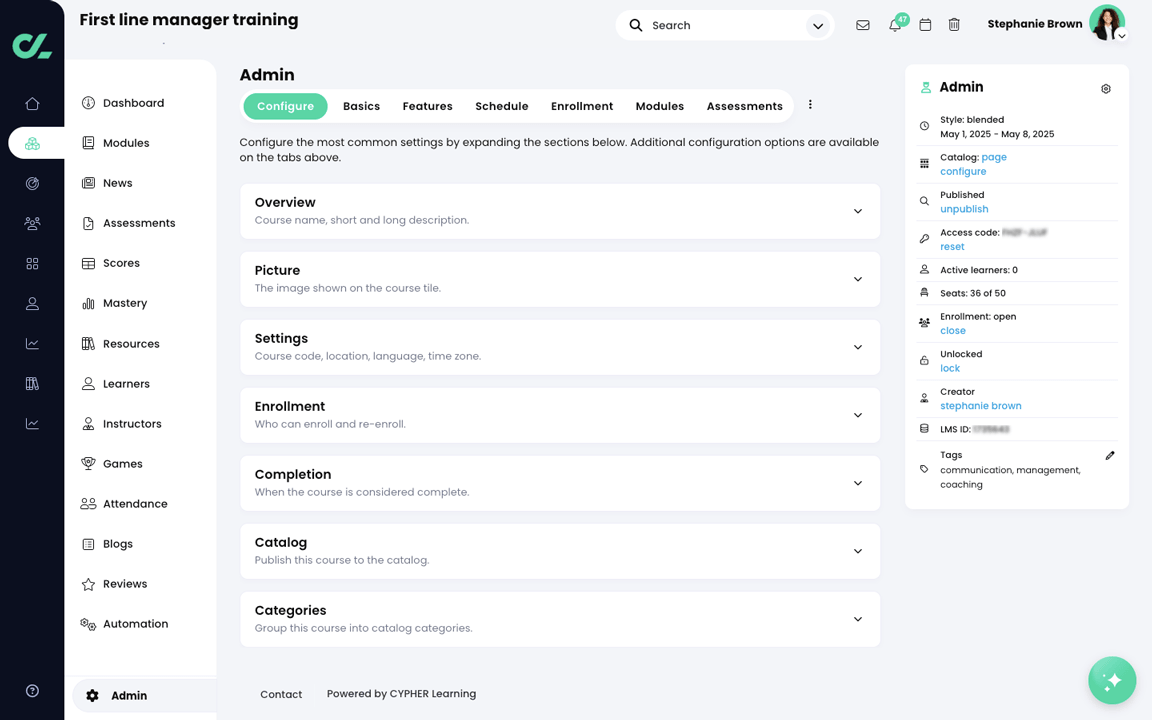Open the groups people icon in rail

(x=32, y=223)
